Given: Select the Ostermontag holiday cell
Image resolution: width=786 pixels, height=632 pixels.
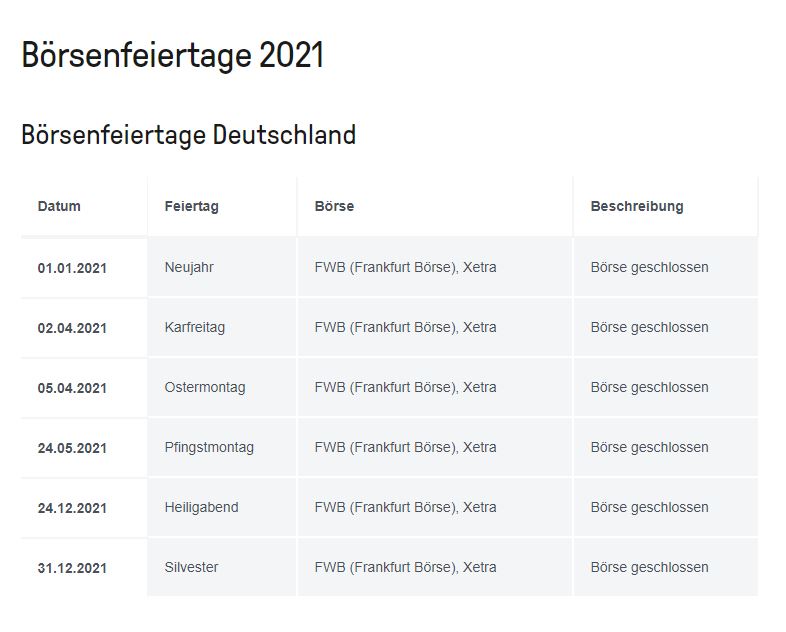Looking at the screenshot, I should coord(204,387).
